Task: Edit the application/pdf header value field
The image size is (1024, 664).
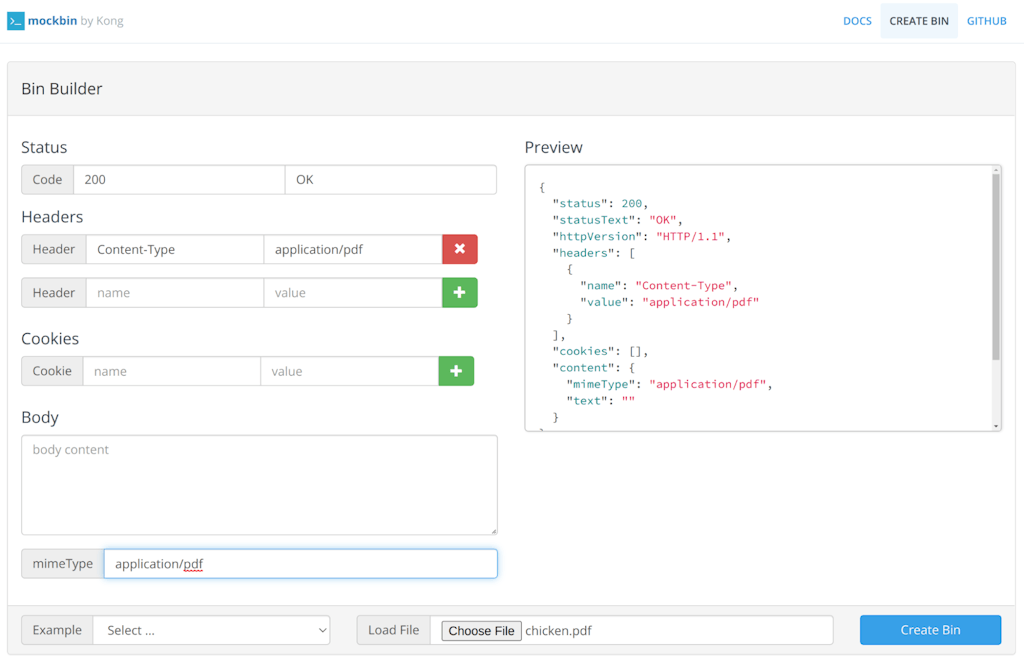Action: click(x=352, y=249)
